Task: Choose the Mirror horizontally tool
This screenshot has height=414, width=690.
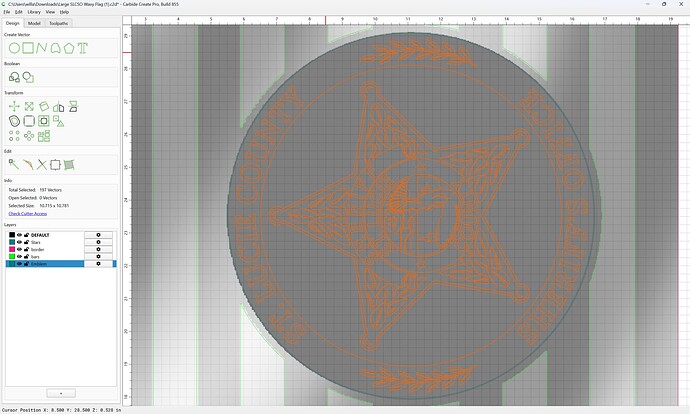Action: [x=58, y=106]
